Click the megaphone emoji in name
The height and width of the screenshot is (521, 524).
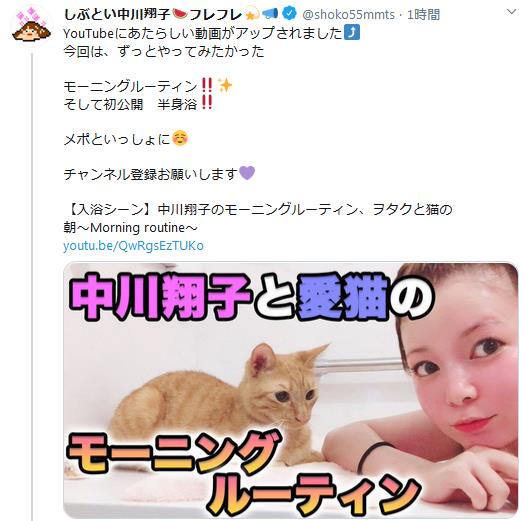pos(269,14)
